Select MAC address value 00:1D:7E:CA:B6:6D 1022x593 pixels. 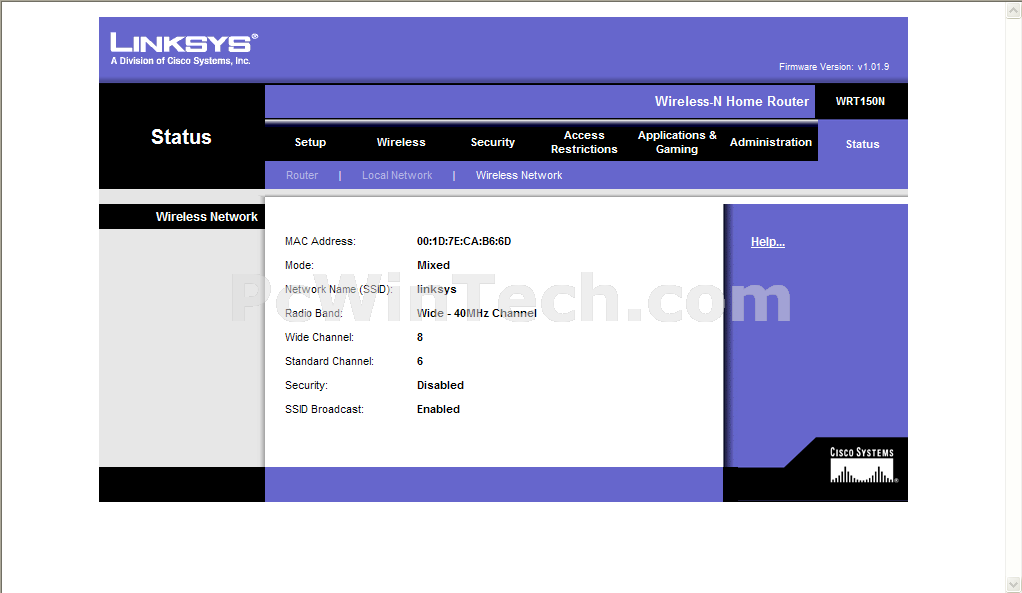coord(464,241)
